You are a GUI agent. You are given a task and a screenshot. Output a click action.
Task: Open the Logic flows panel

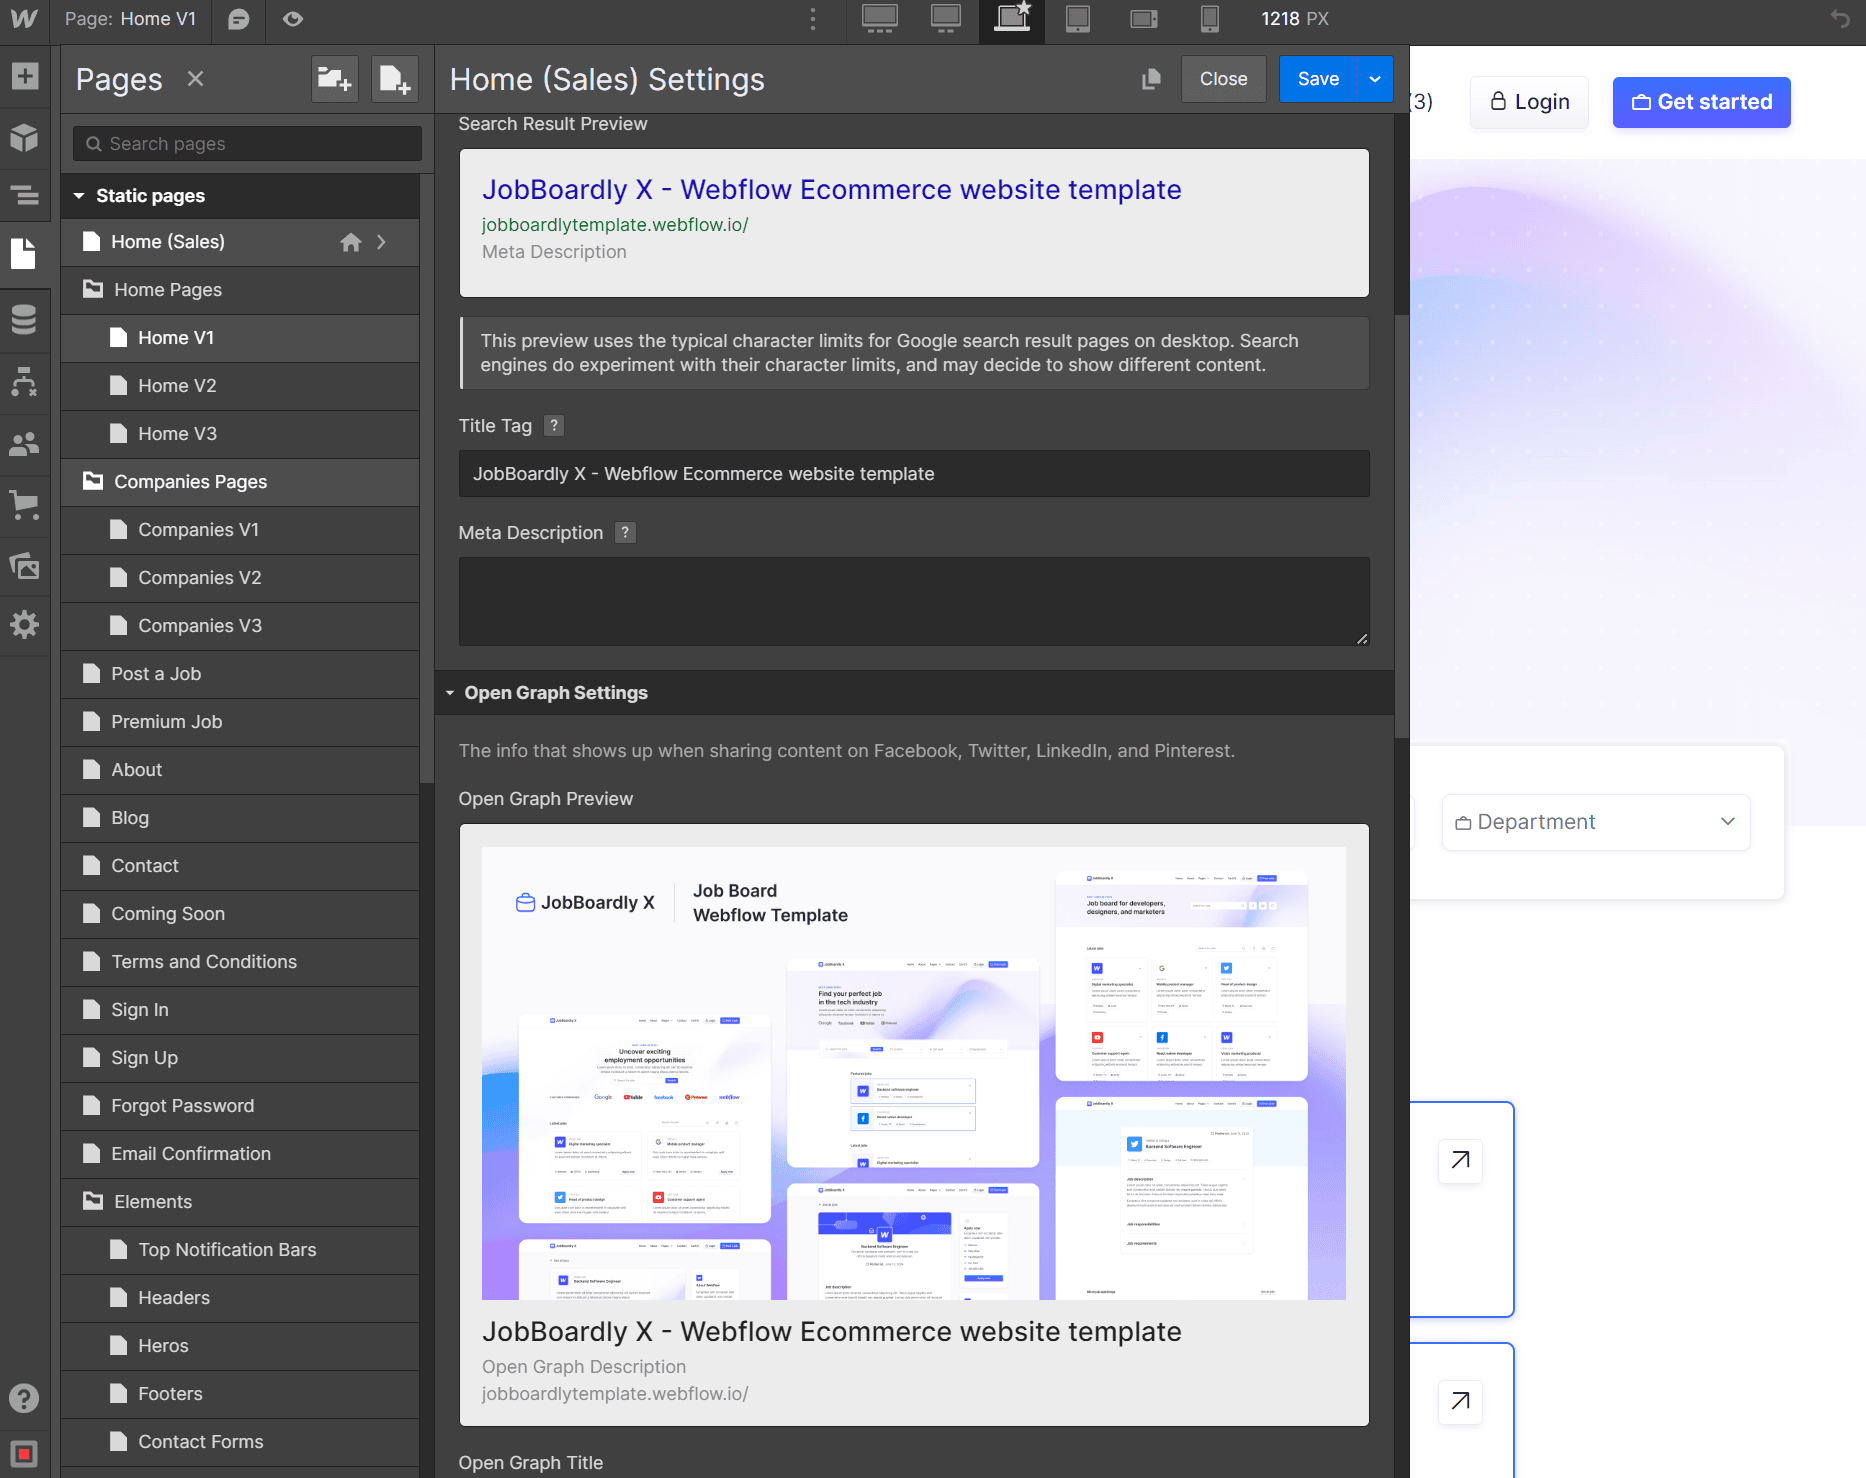(x=24, y=381)
